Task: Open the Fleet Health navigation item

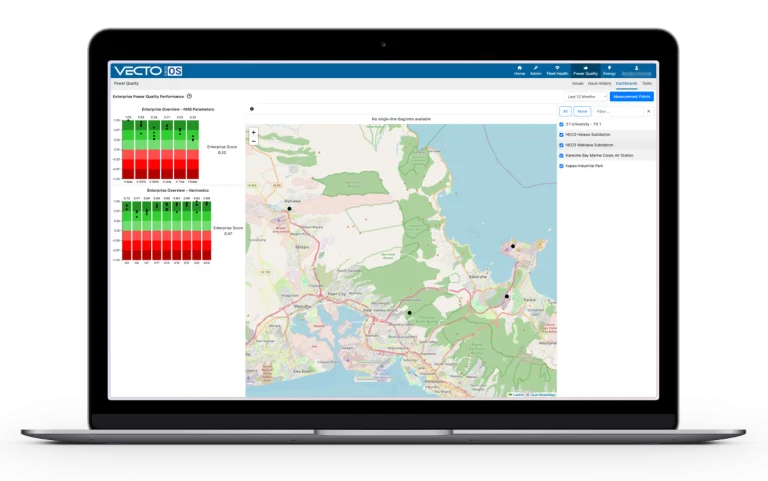Action: 557,71
